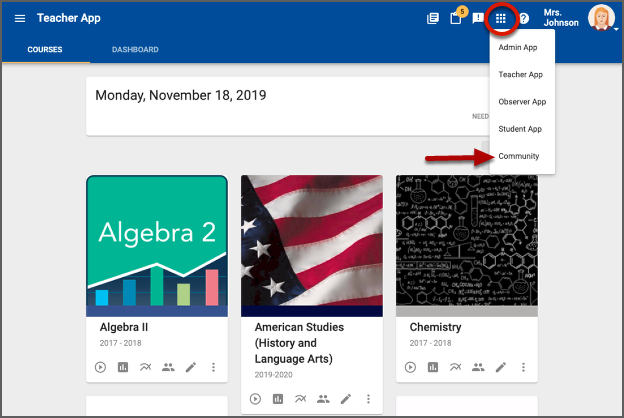Image resolution: width=624 pixels, height=418 pixels.
Task: Open more options menu for Chemistry
Action: tap(523, 367)
